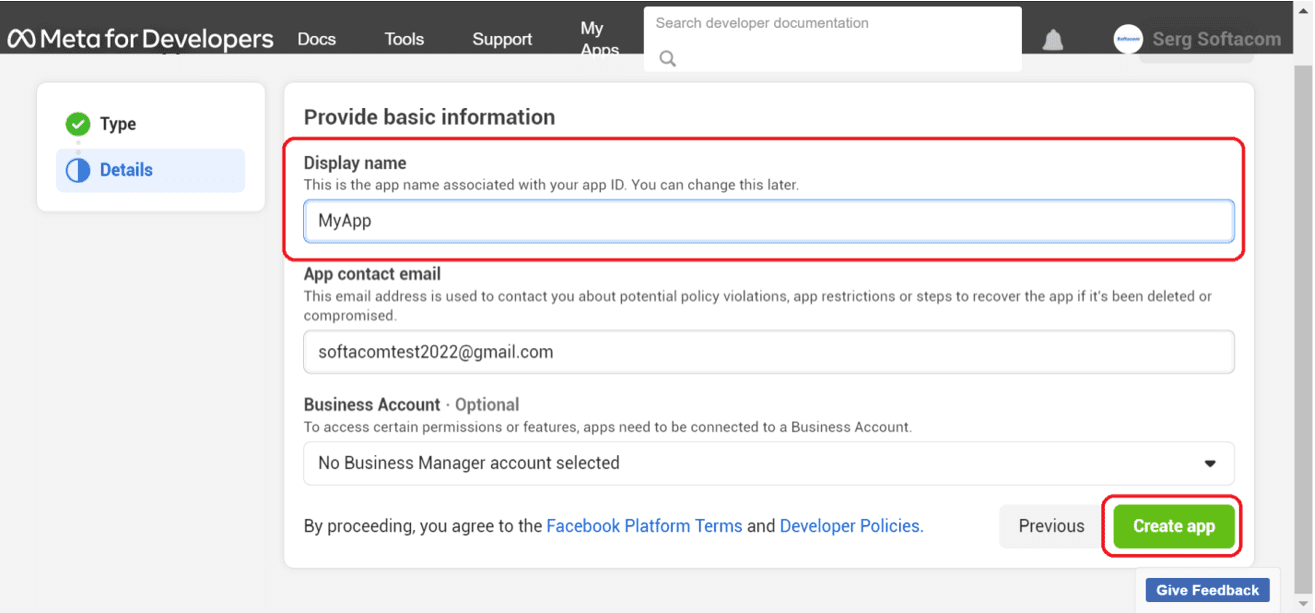Click the search magnifier icon
Screen dimensions: 1315x613
click(668, 59)
